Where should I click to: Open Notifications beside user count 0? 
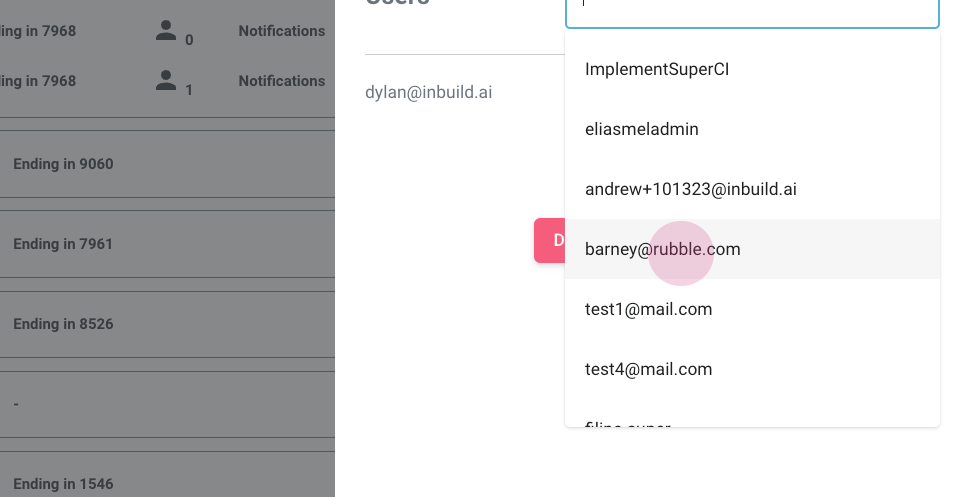[x=281, y=31]
